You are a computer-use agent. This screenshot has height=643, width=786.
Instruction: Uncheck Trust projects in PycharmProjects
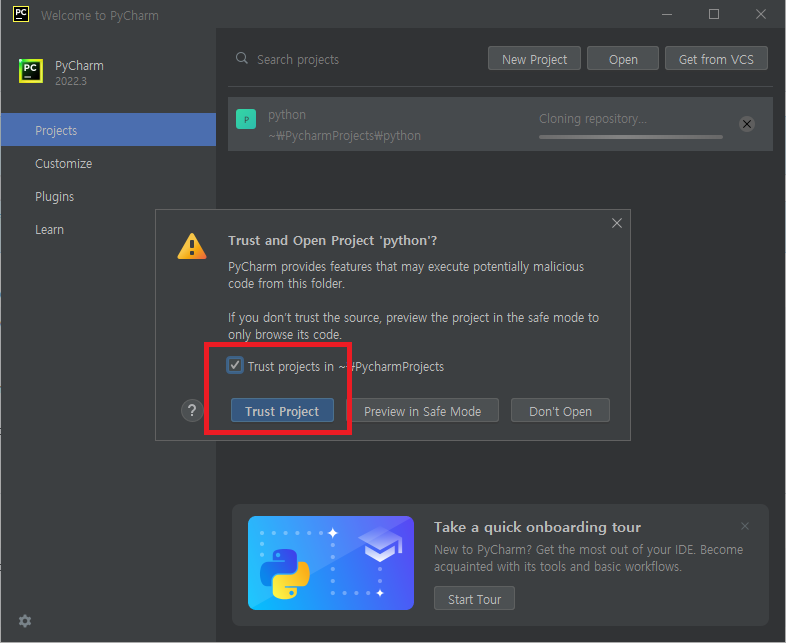(235, 365)
